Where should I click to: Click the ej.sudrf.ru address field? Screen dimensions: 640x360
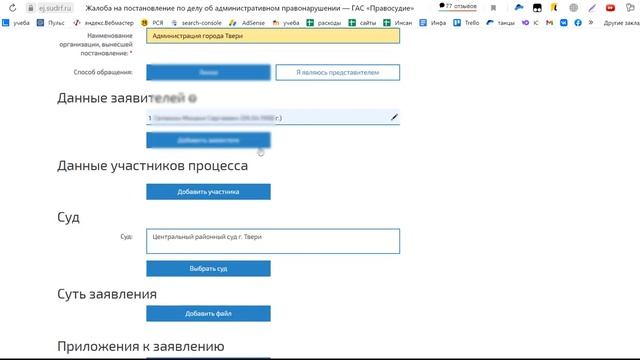tap(55, 8)
